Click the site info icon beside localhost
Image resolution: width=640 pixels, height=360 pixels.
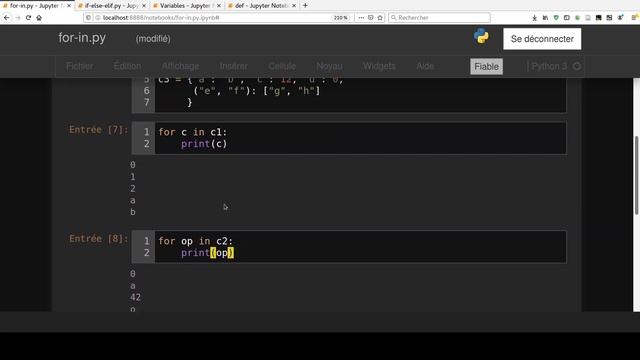[98, 18]
